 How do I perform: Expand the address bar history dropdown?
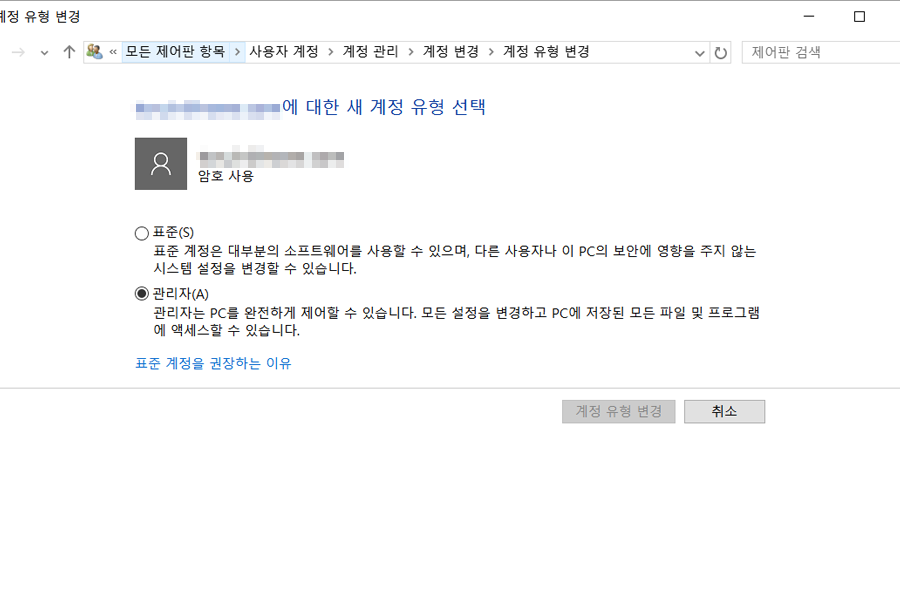click(x=699, y=53)
